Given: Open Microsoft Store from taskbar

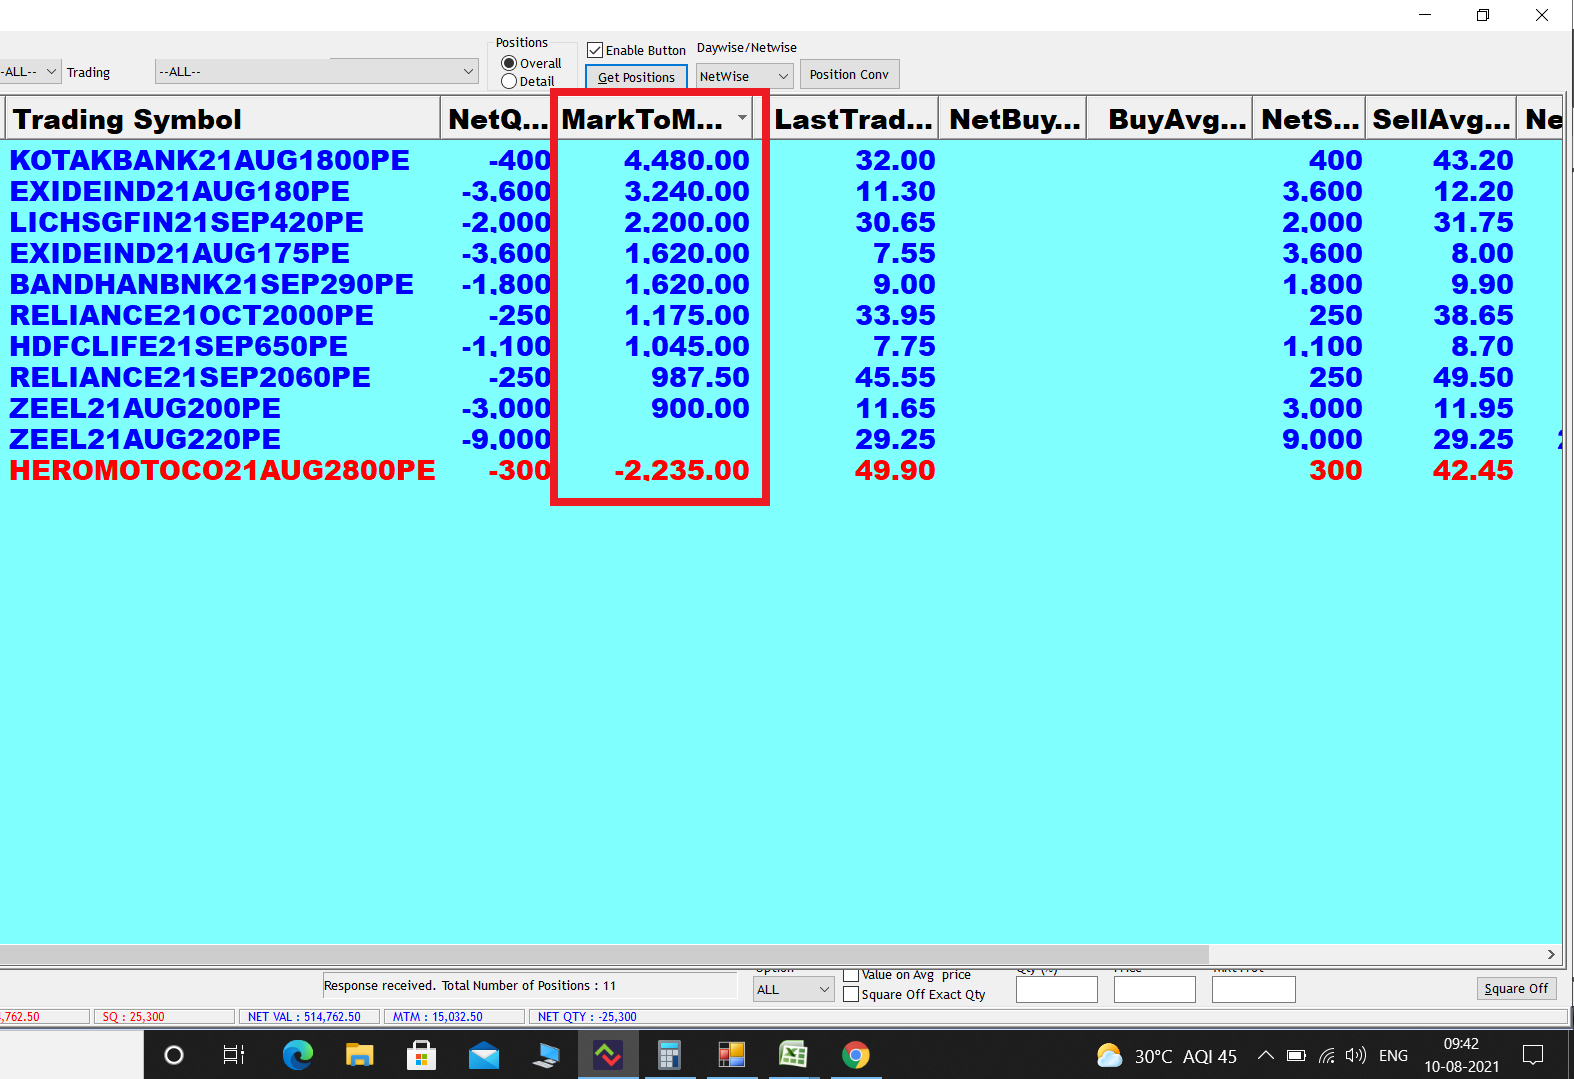Looking at the screenshot, I should 421,1055.
